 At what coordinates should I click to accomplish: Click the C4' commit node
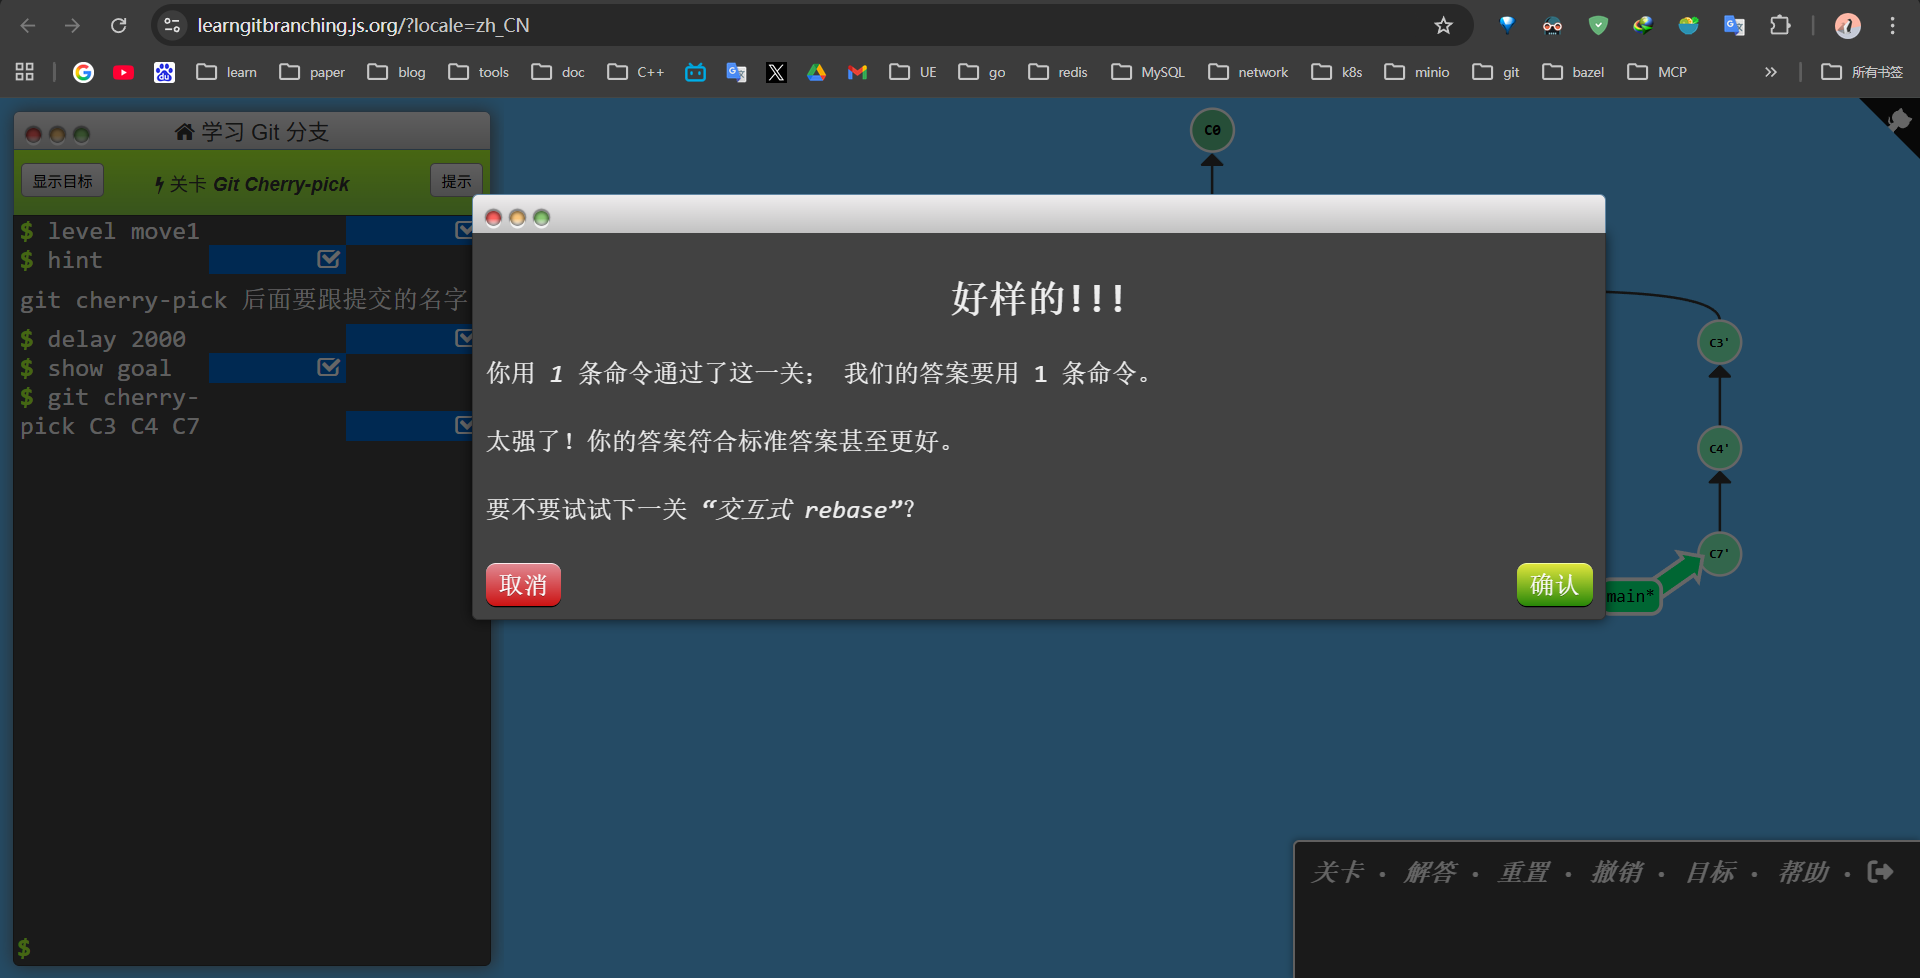[x=1719, y=449]
